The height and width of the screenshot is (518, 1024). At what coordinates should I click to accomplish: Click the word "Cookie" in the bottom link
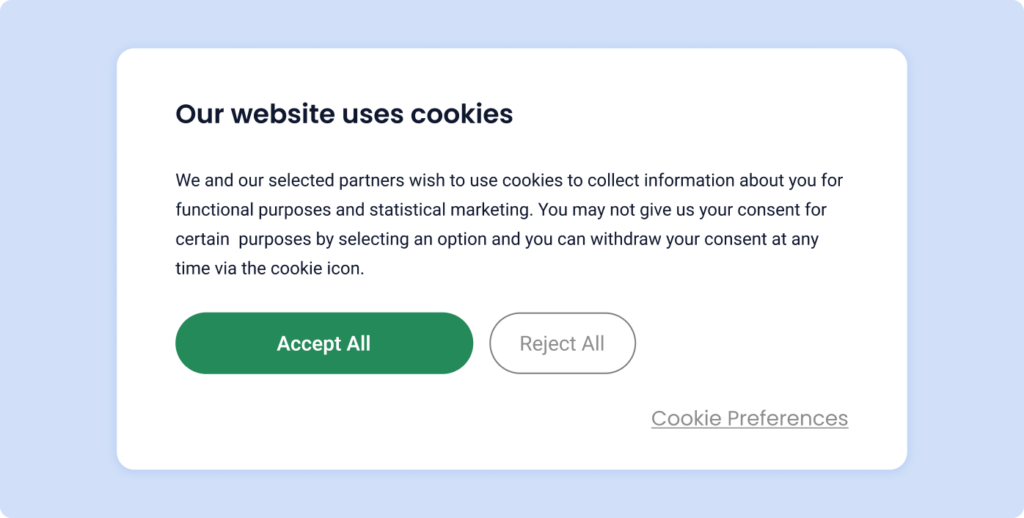686,418
